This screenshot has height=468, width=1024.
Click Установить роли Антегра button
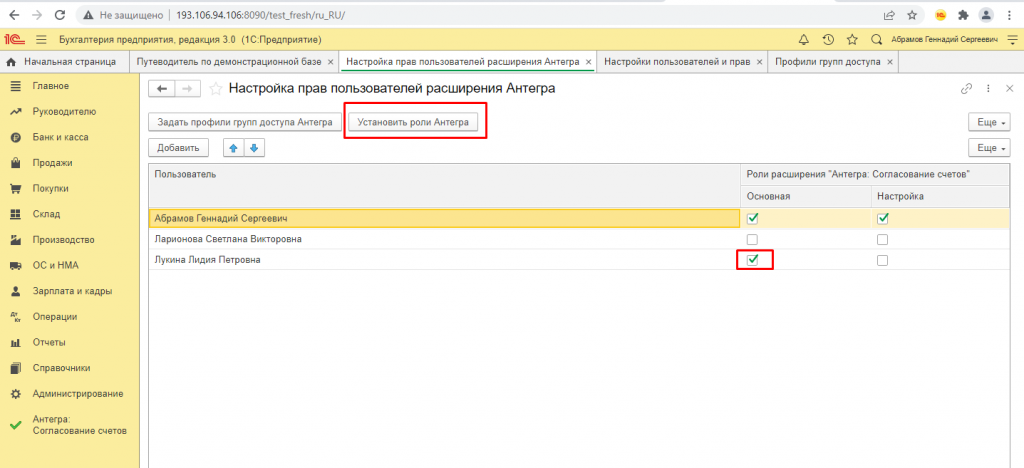[x=411, y=122]
